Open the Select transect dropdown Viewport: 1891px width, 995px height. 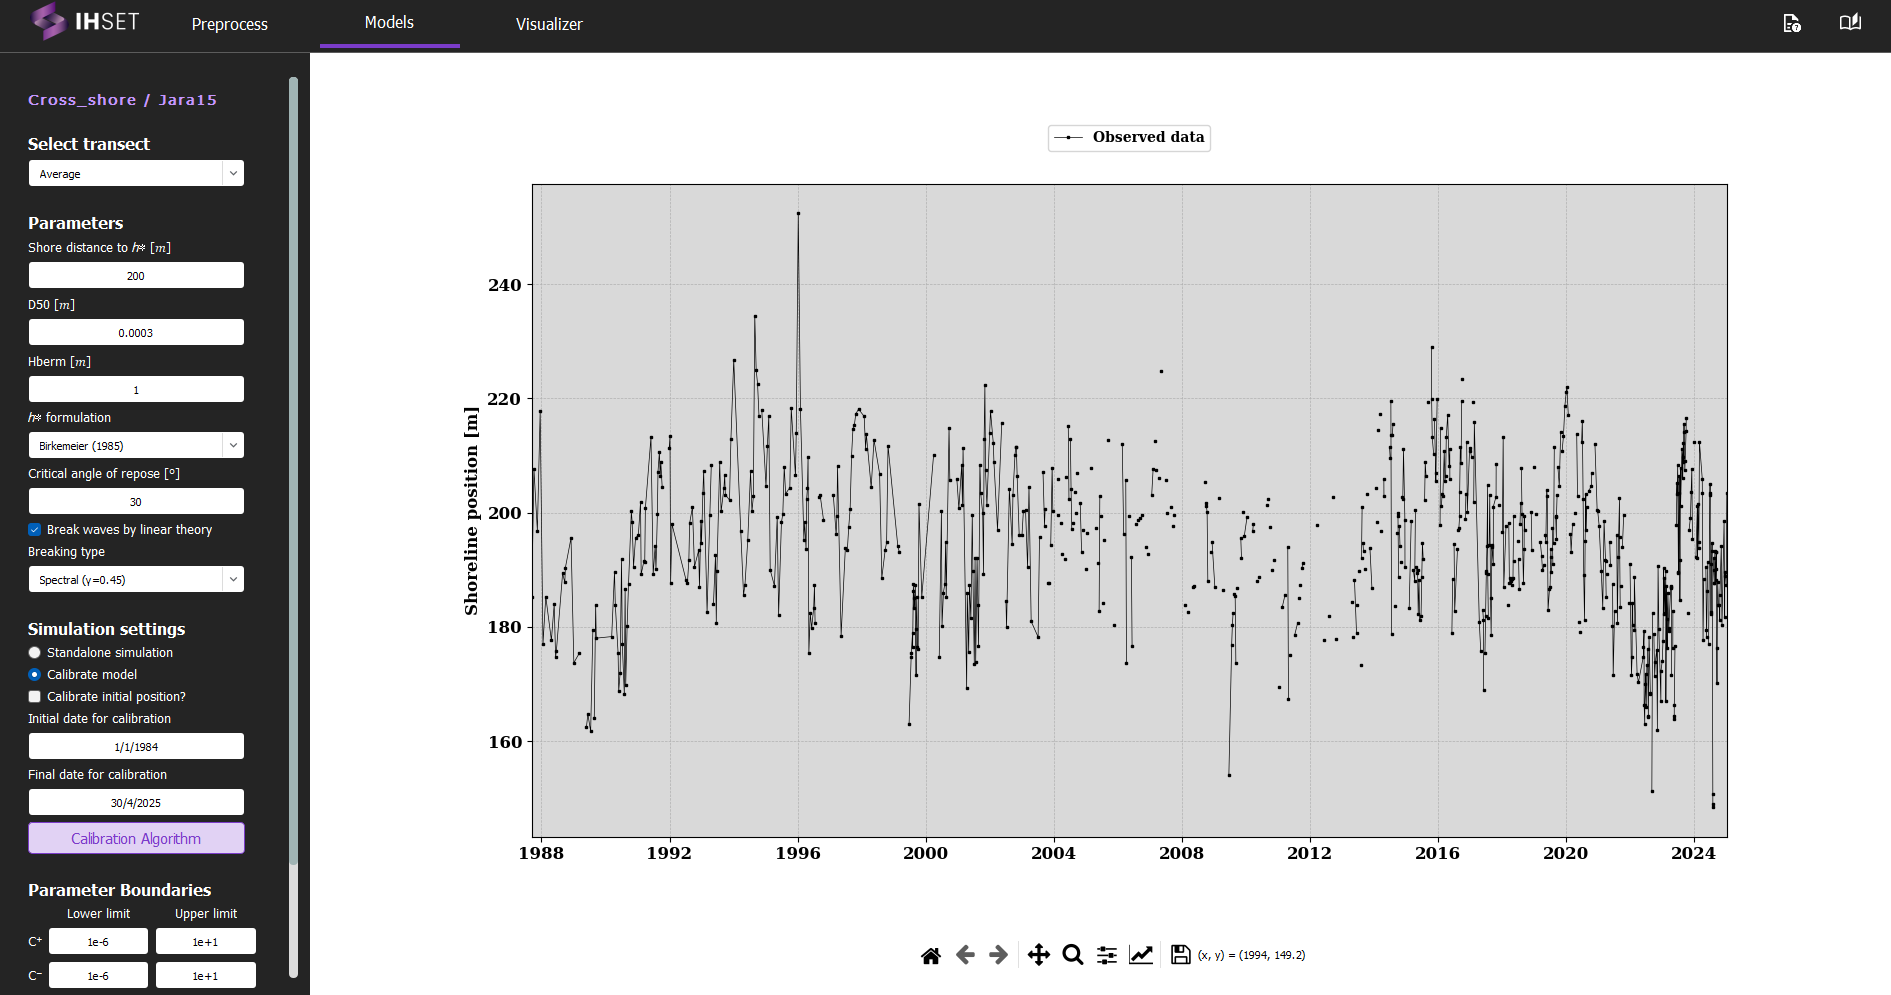(x=136, y=173)
